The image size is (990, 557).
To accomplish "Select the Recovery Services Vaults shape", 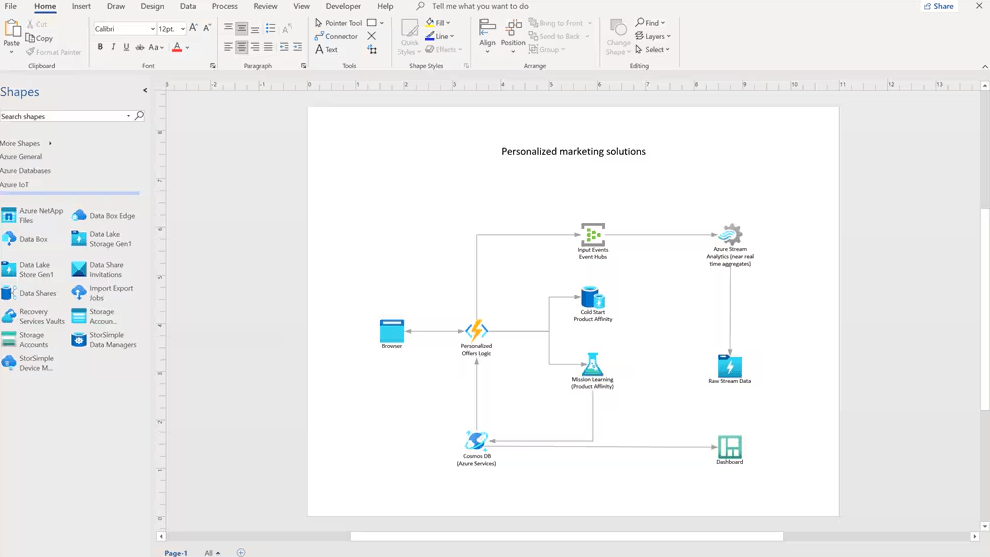I will 33,316.
